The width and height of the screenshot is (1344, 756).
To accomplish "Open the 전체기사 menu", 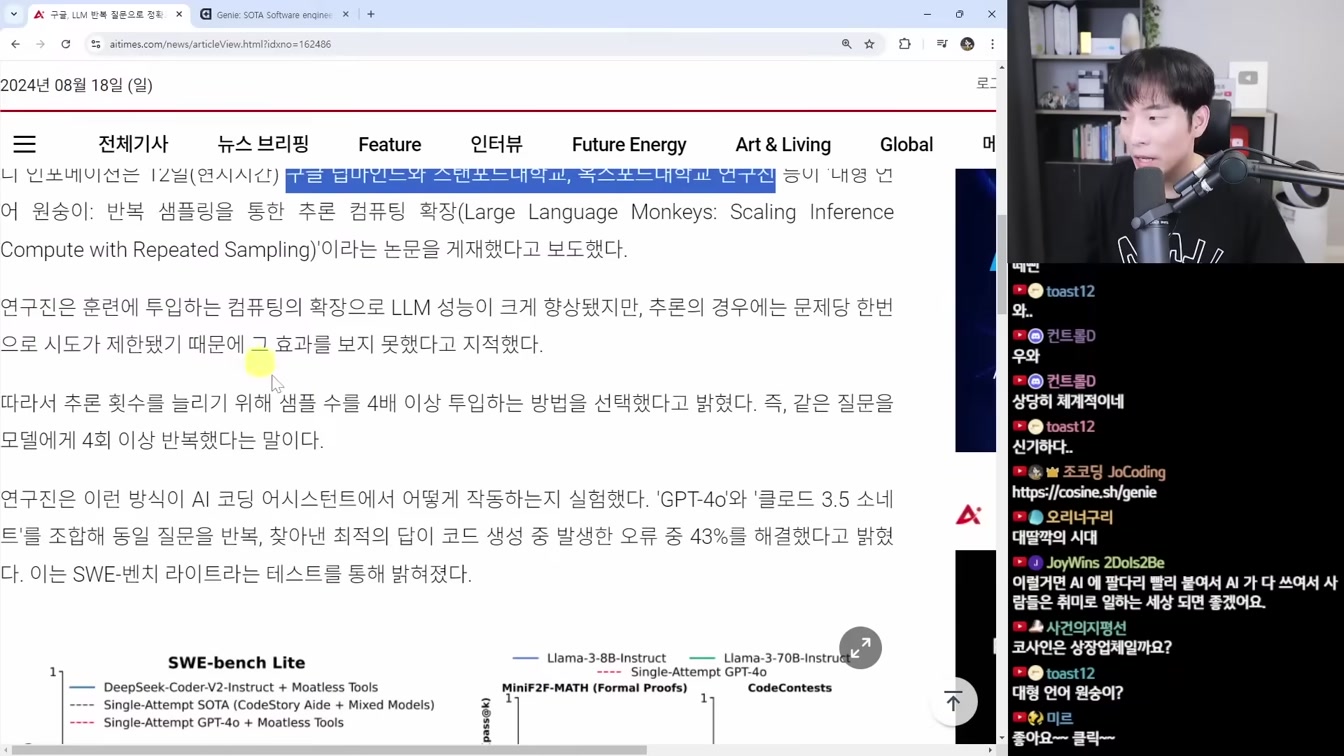I will tap(133, 145).
